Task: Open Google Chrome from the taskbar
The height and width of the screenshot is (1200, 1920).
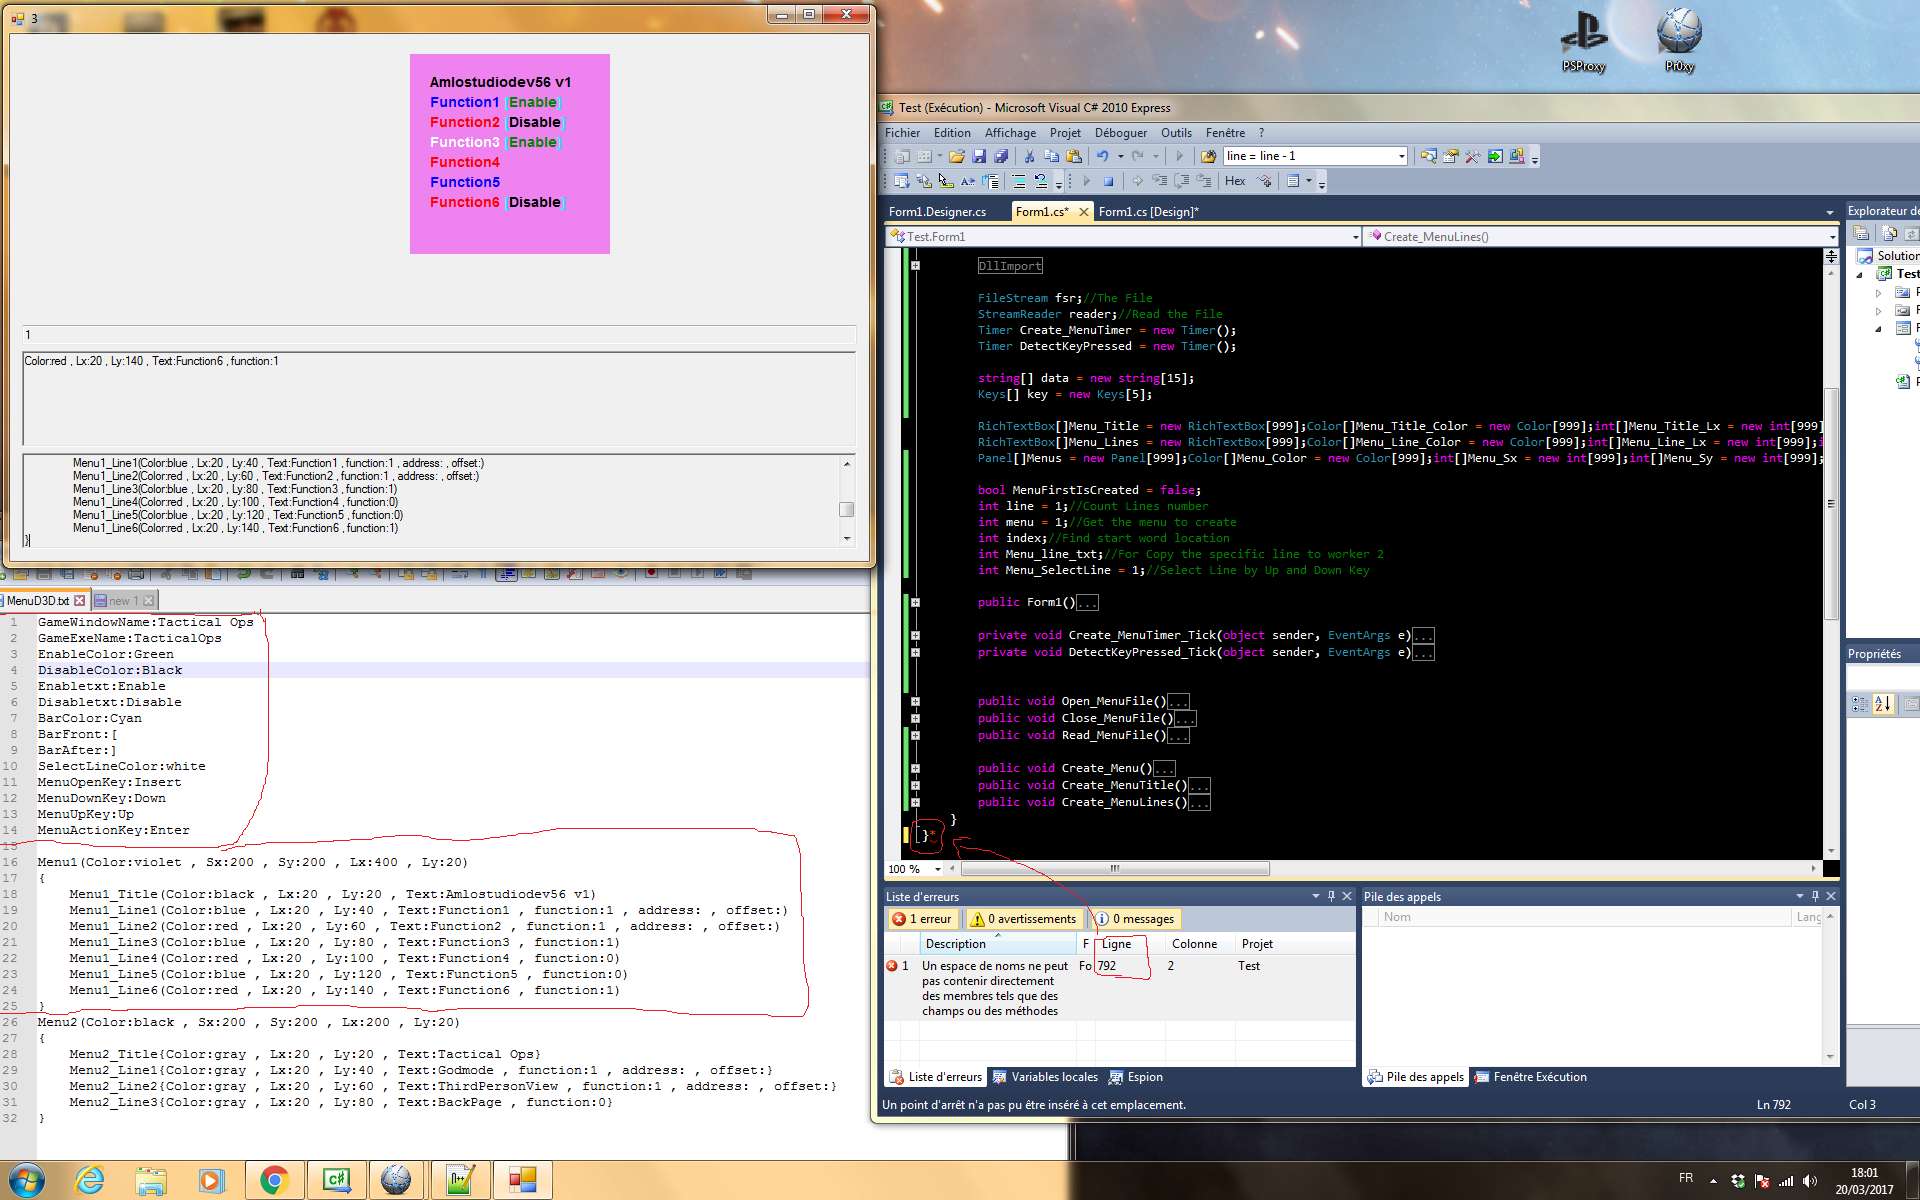Action: click(274, 1180)
